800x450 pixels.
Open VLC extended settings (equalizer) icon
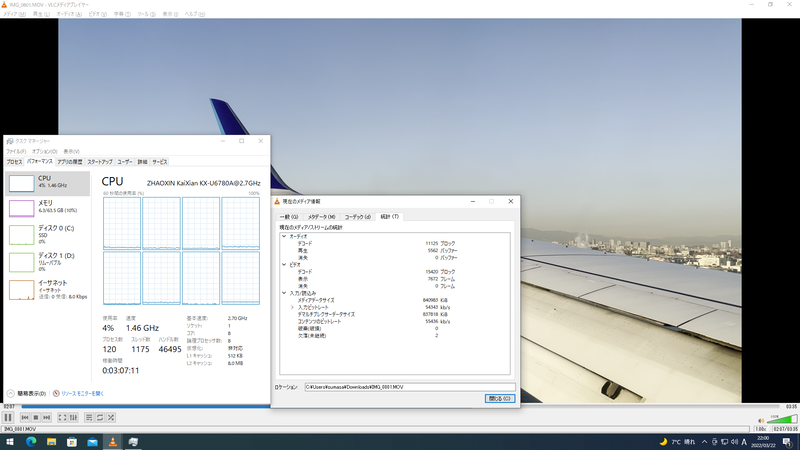click(x=73, y=417)
